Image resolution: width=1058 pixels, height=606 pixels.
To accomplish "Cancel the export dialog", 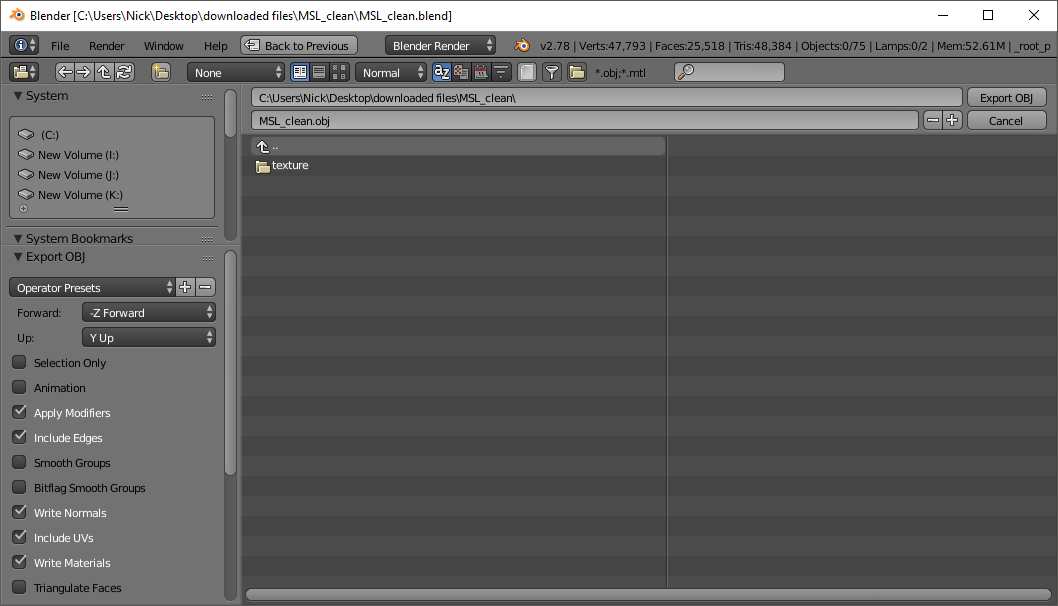I will pos(1006,121).
